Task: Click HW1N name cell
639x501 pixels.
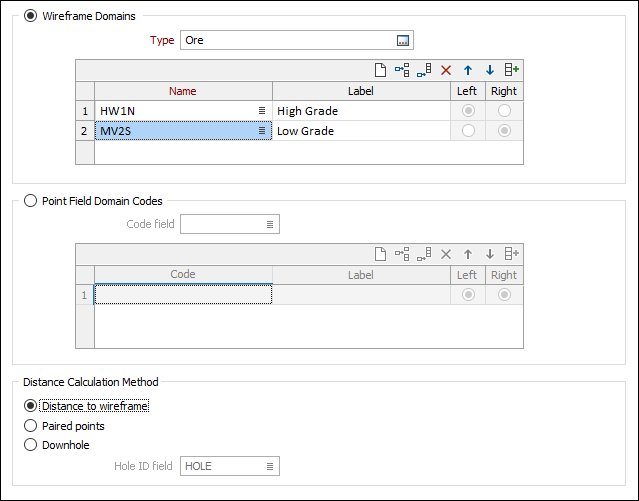Action: (183, 111)
